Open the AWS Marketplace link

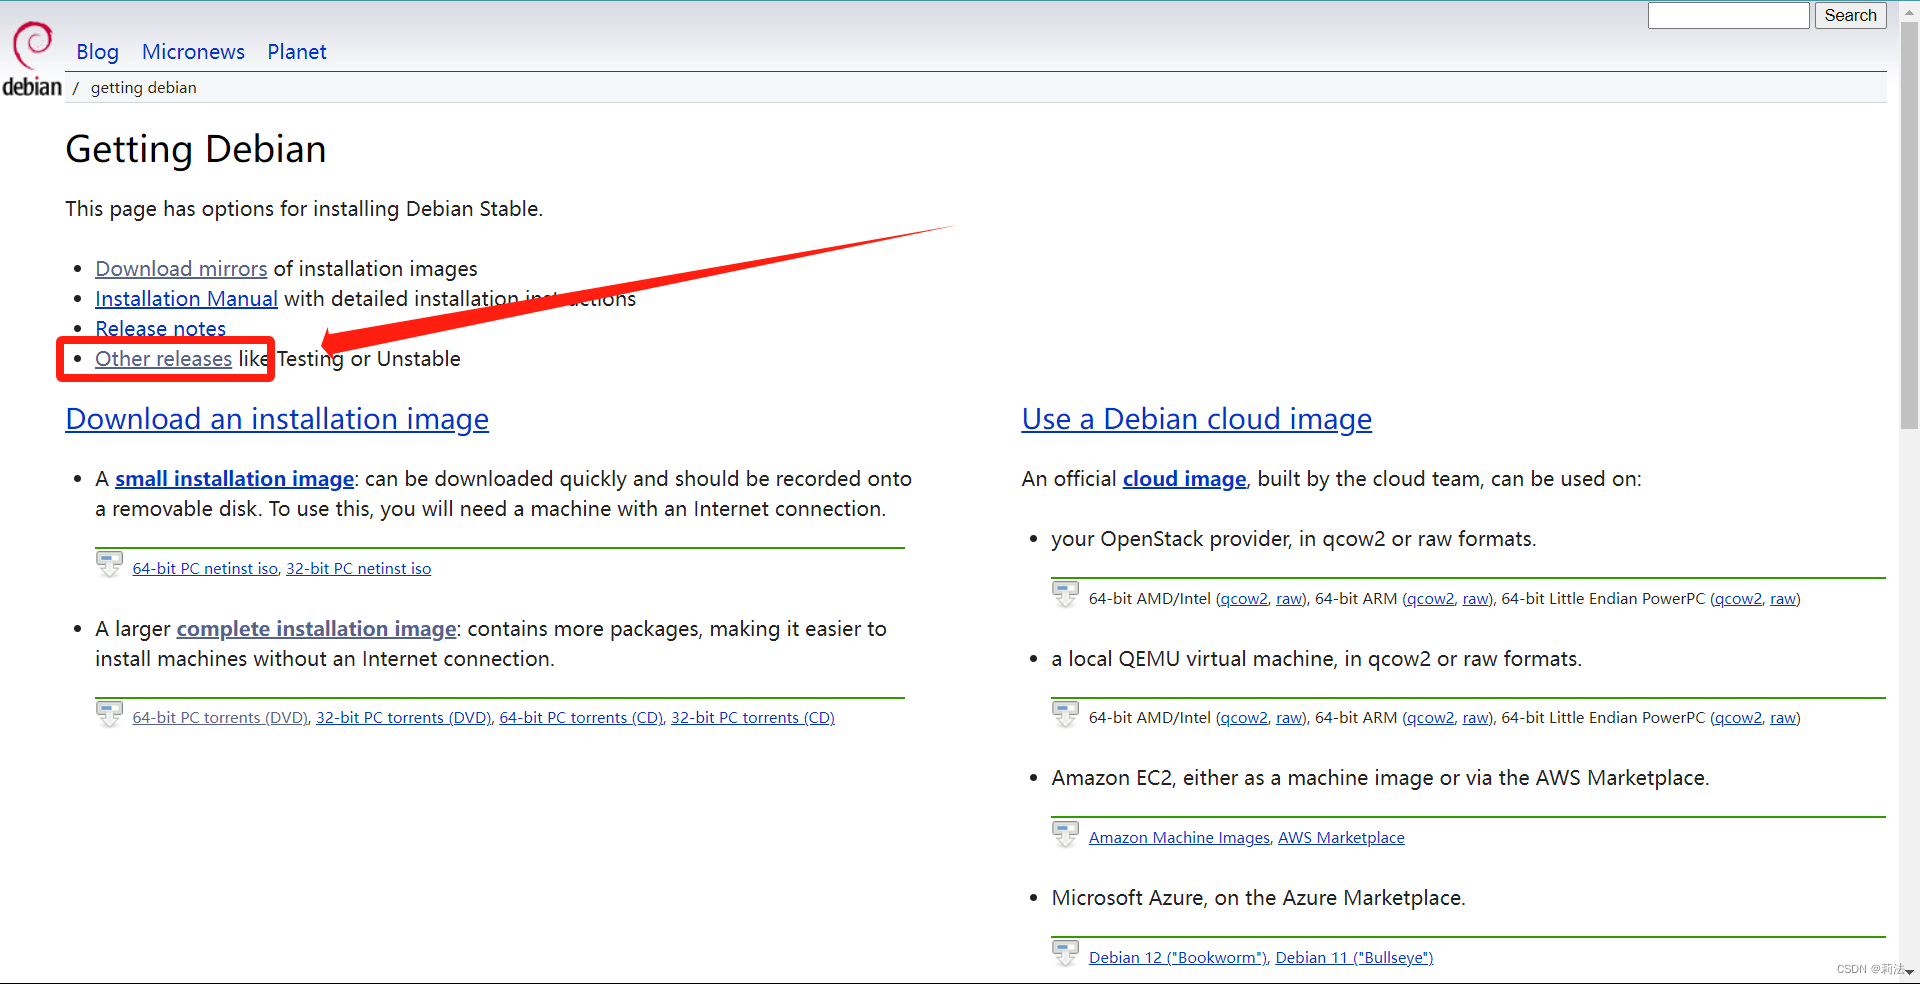coord(1341,838)
